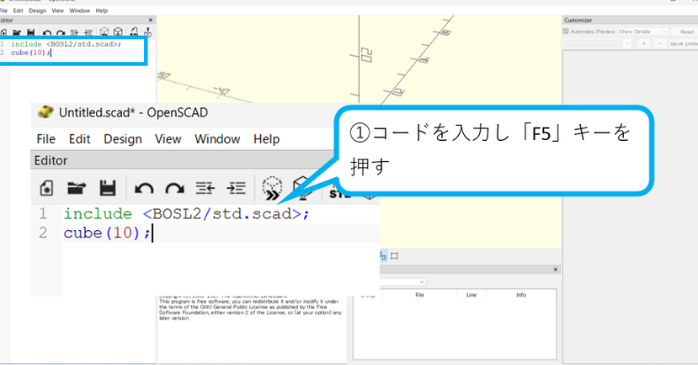Click the Customizer panel title bar
Image resolution: width=698 pixels, height=365 pixels.
[630, 20]
